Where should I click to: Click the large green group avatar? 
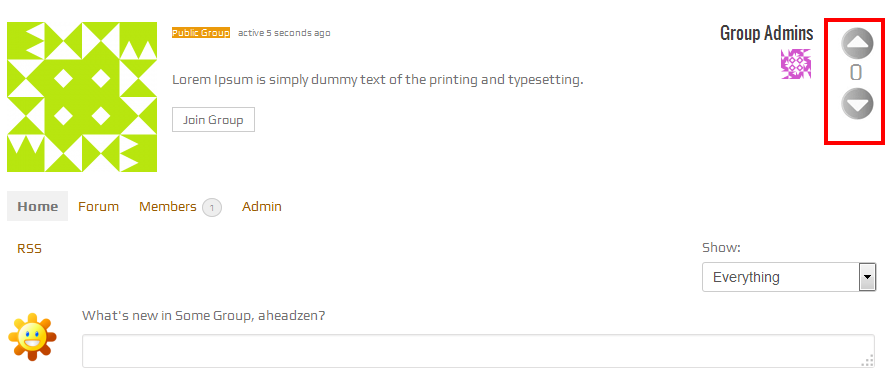click(82, 97)
